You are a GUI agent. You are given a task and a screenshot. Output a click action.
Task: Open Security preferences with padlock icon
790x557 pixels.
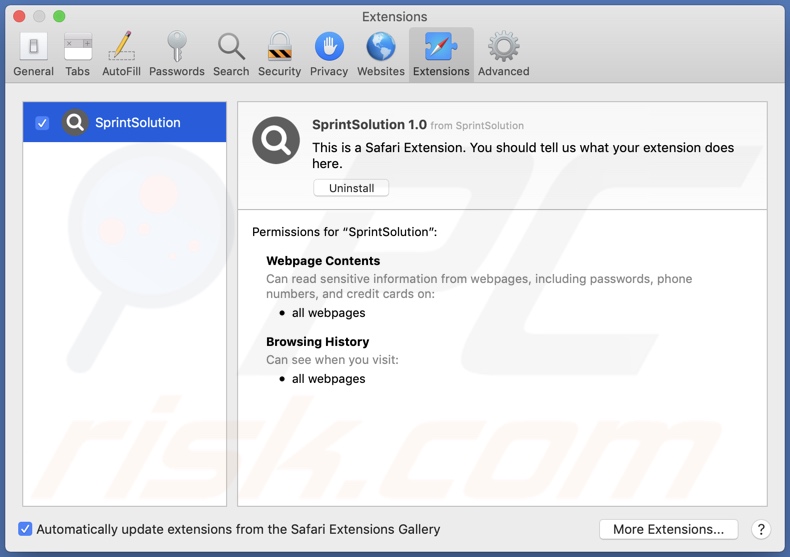click(279, 54)
